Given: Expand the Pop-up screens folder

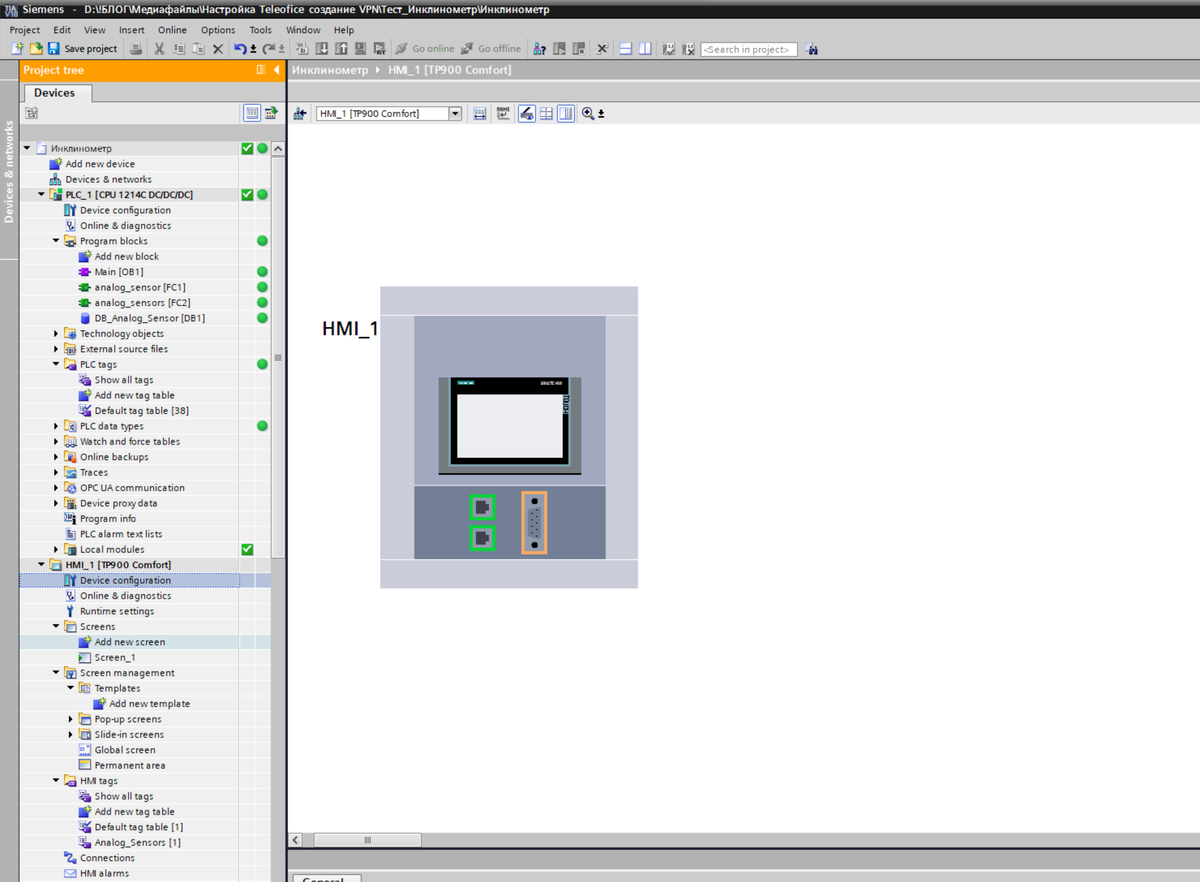Looking at the screenshot, I should (71, 719).
